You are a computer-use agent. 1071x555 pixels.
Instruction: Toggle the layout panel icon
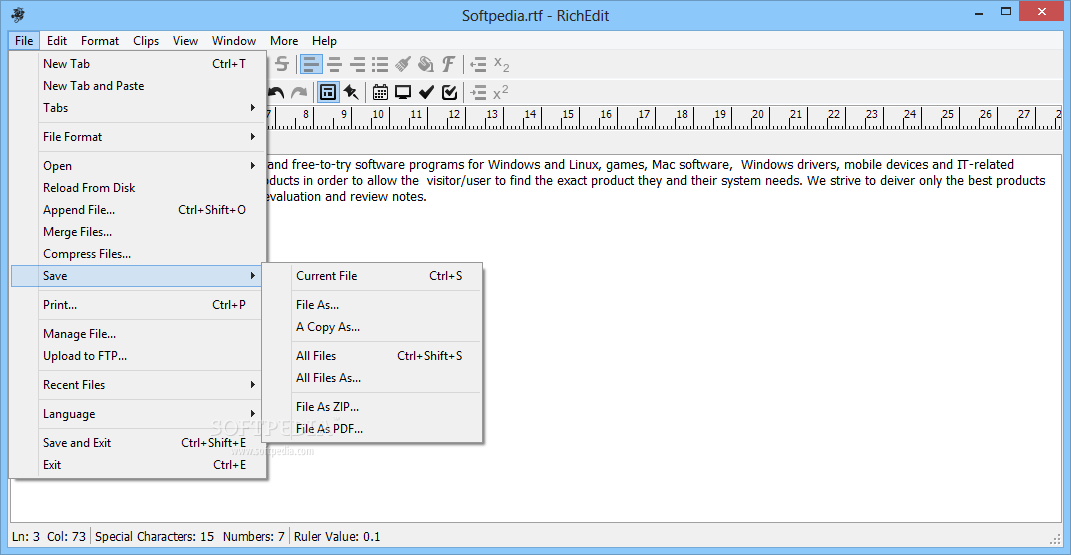click(328, 92)
